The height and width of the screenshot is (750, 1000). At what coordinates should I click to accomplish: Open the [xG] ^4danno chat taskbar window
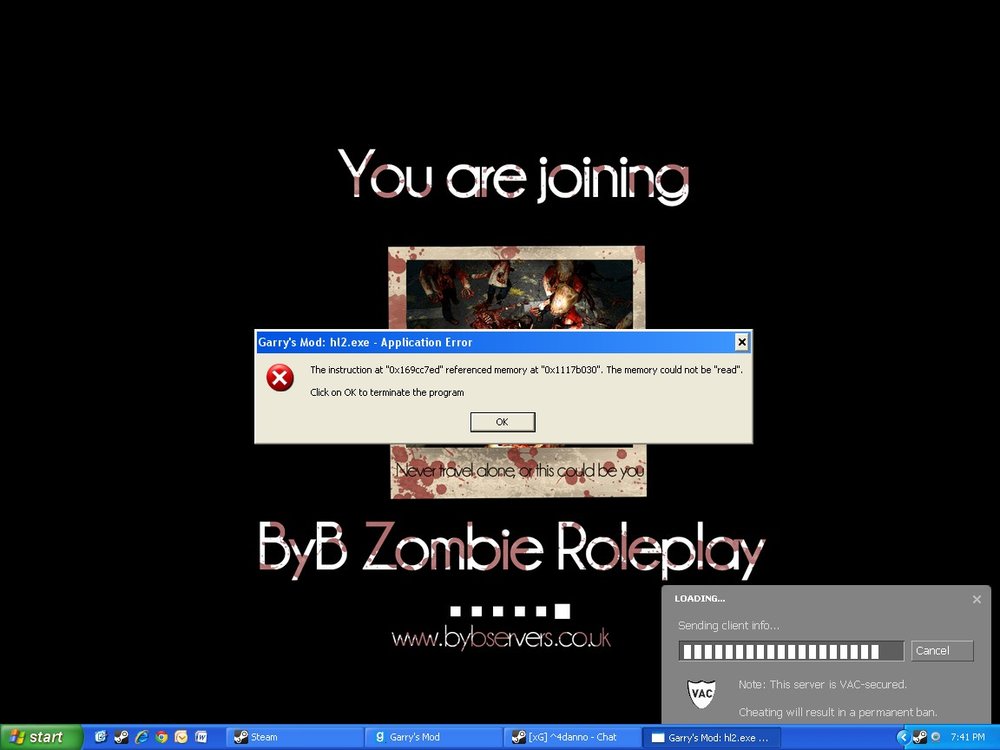pos(571,737)
